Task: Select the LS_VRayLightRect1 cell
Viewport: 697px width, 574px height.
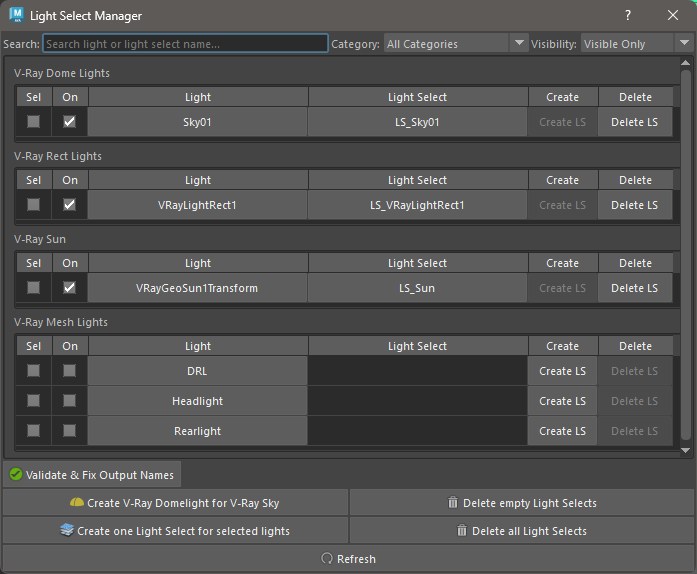Action: tap(417, 205)
